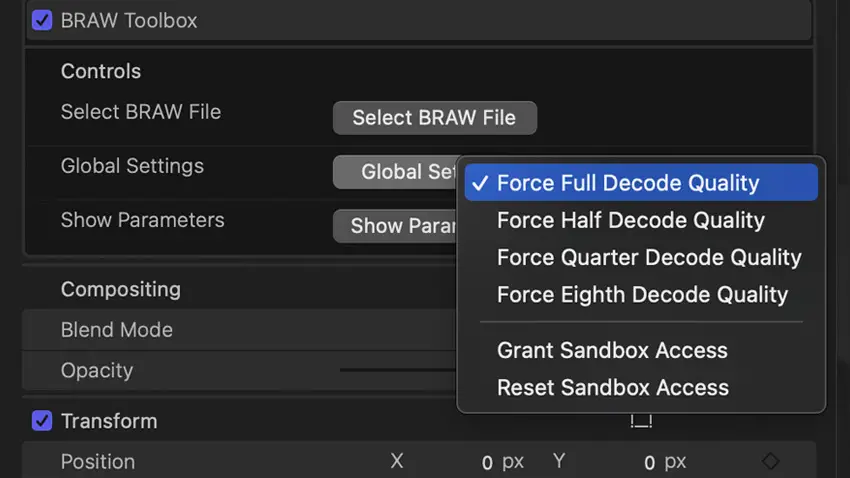Click the Transform on-screen controls icon

click(x=641, y=421)
